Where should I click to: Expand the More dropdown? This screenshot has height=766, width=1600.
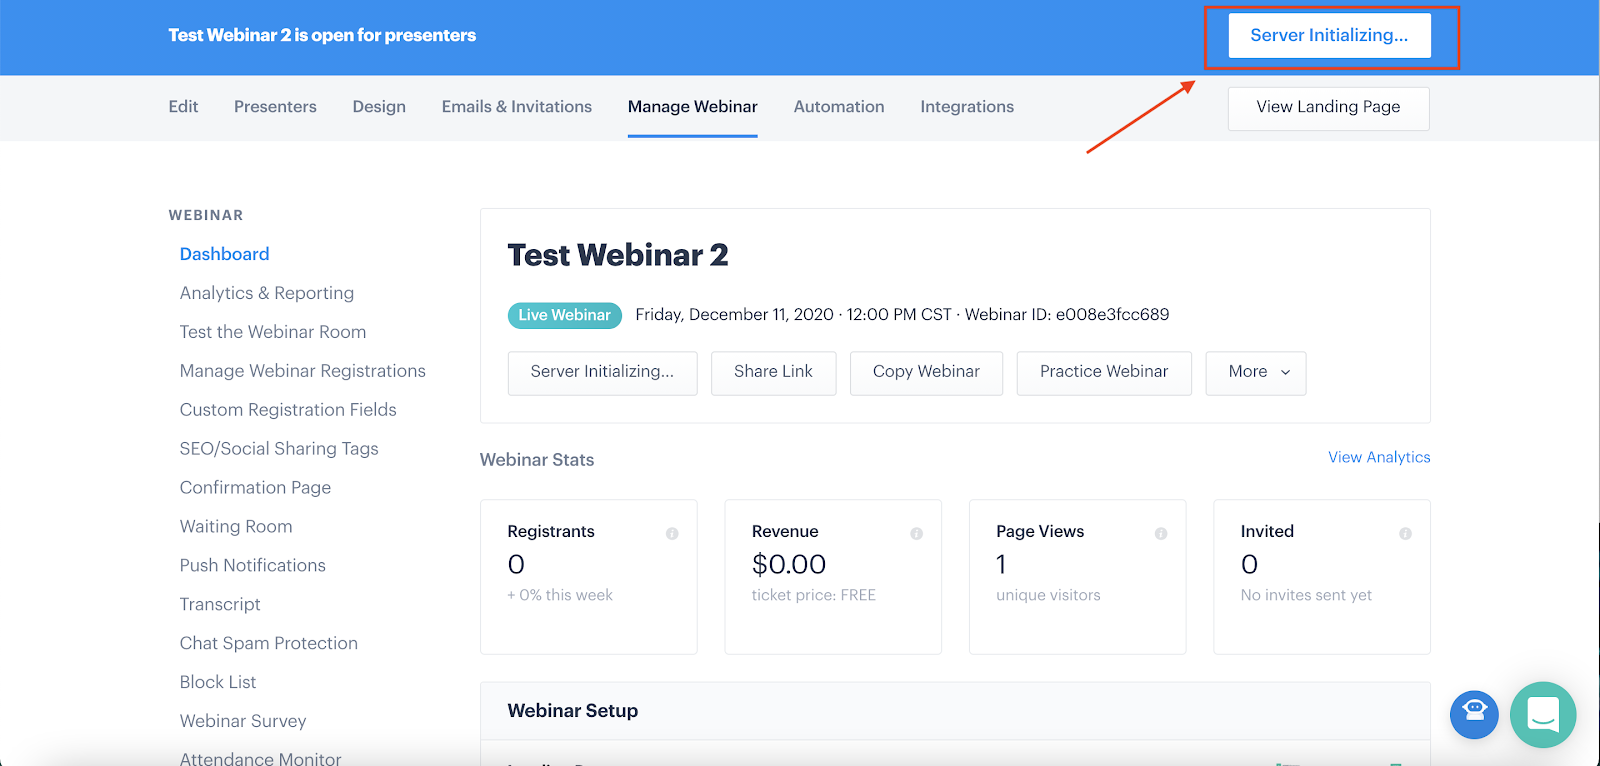(1256, 373)
